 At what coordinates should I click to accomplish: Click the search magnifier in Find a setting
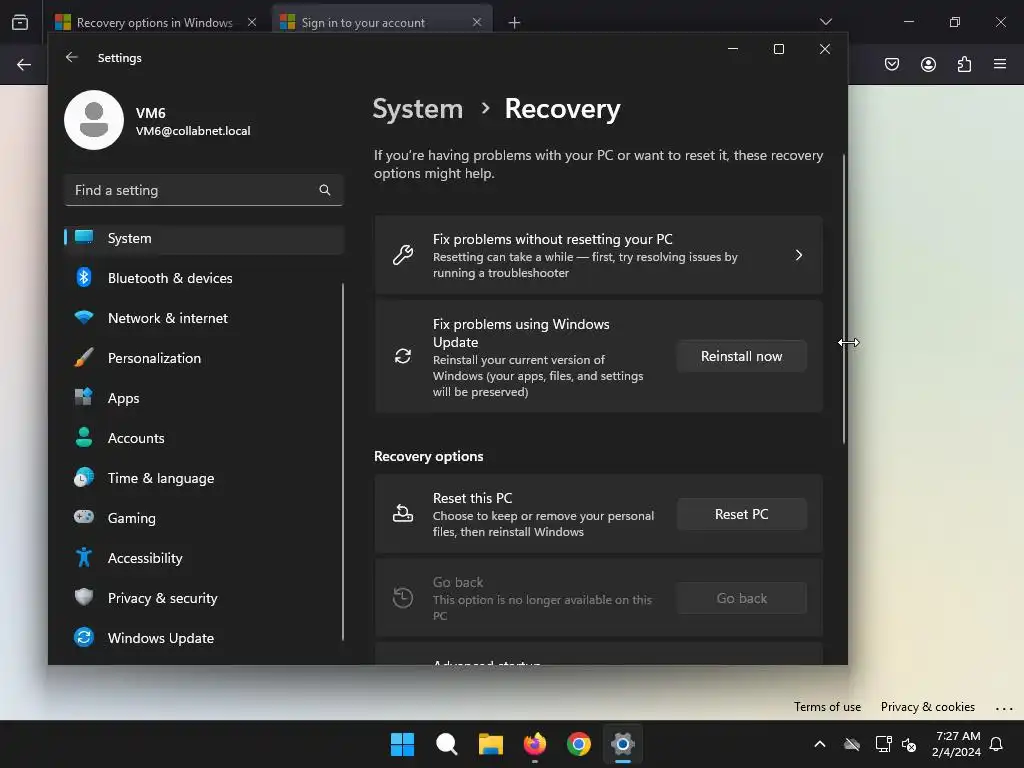tap(325, 190)
